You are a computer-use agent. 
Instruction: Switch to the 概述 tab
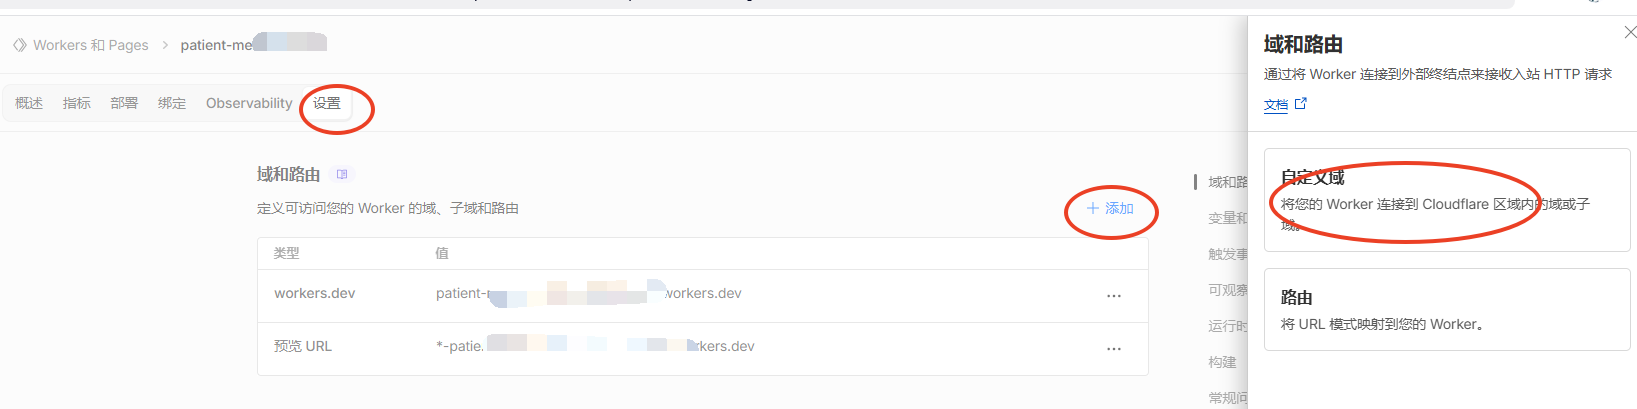(x=29, y=103)
